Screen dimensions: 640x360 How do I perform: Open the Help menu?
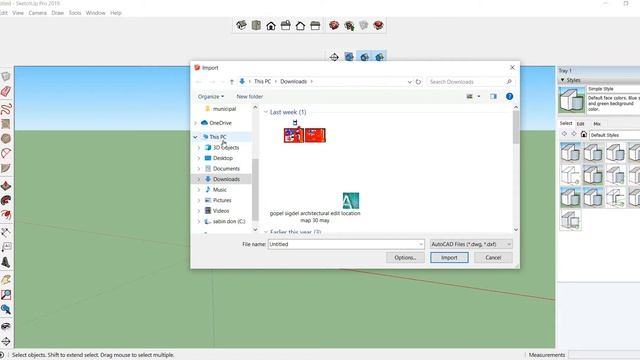pyautogui.click(x=116, y=13)
